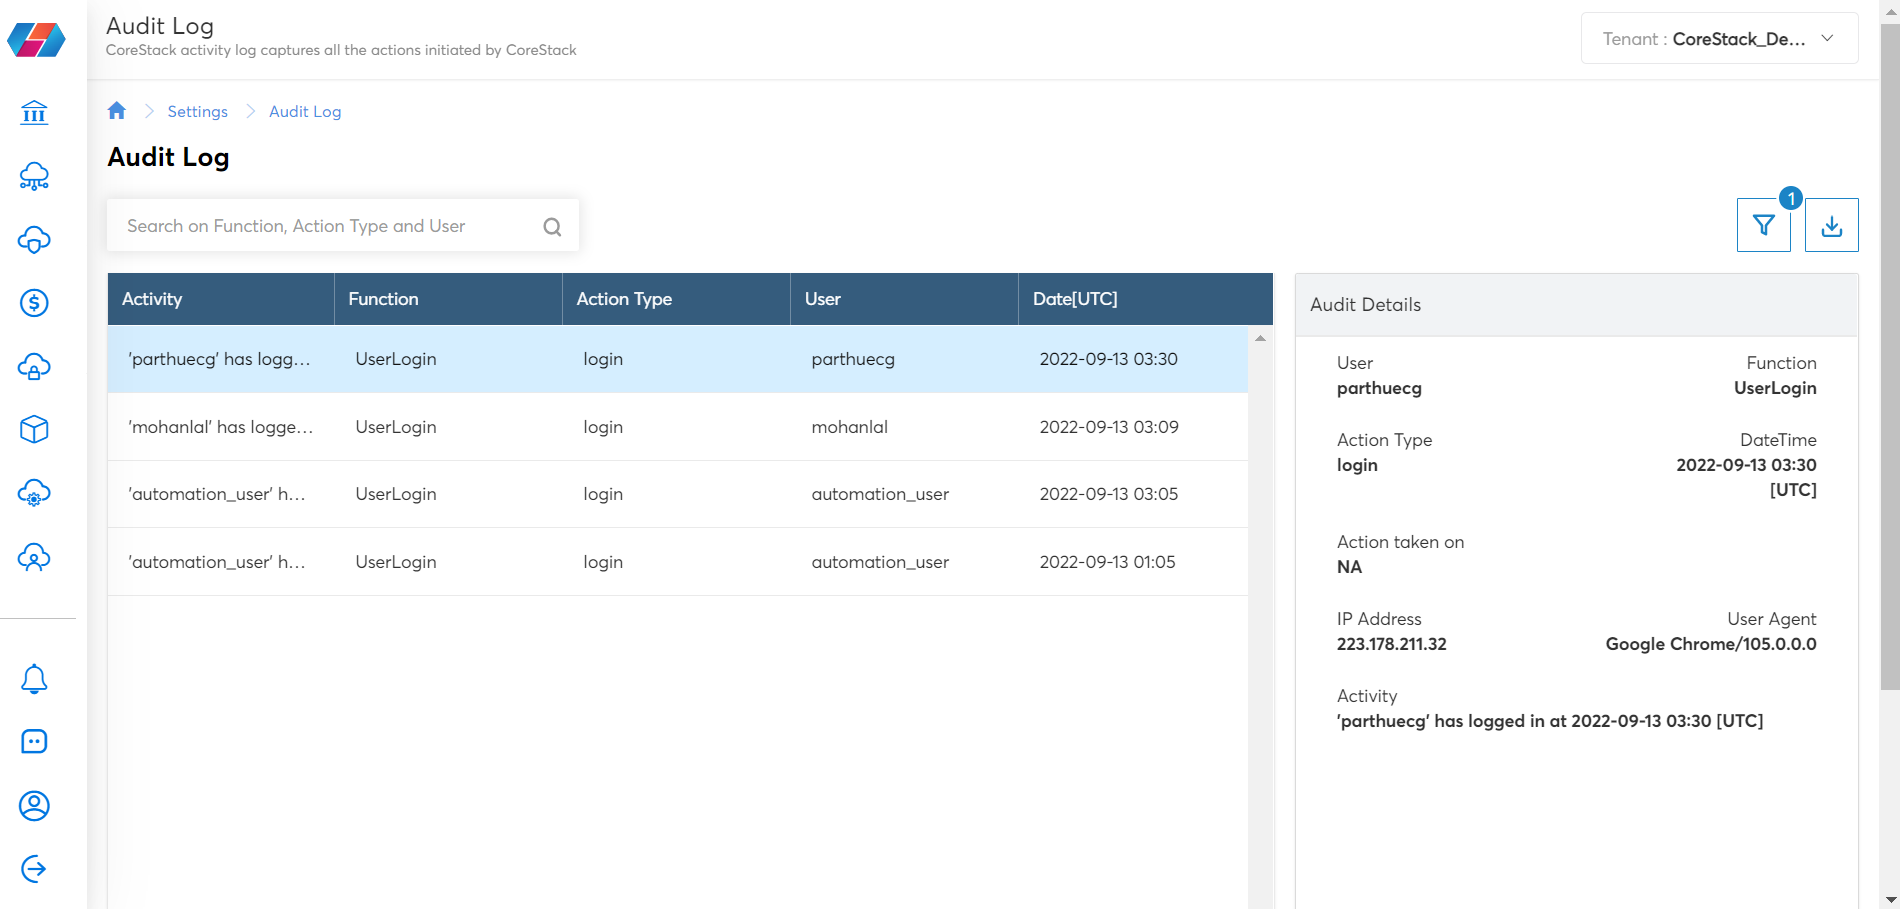This screenshot has height=909, width=1900.
Task: Click the page vertical scrollbar thumb
Action: pos(1890,355)
